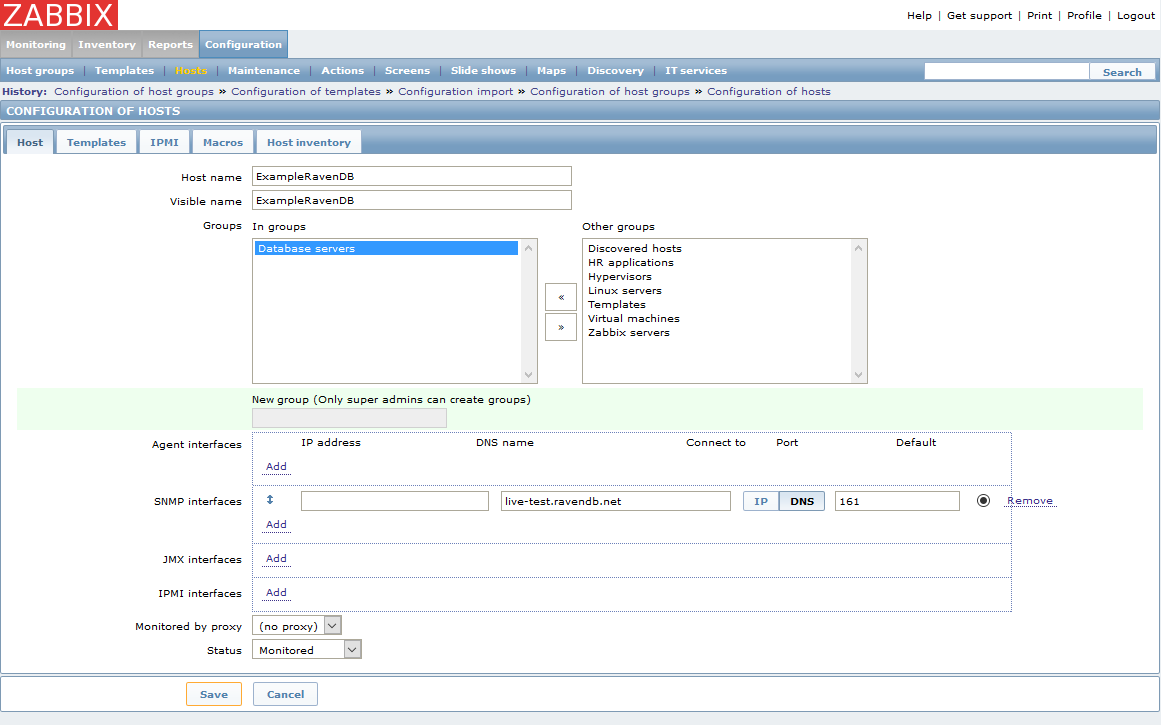This screenshot has height=725, width=1161.
Task: Click the Visible name input field
Action: (x=412, y=200)
